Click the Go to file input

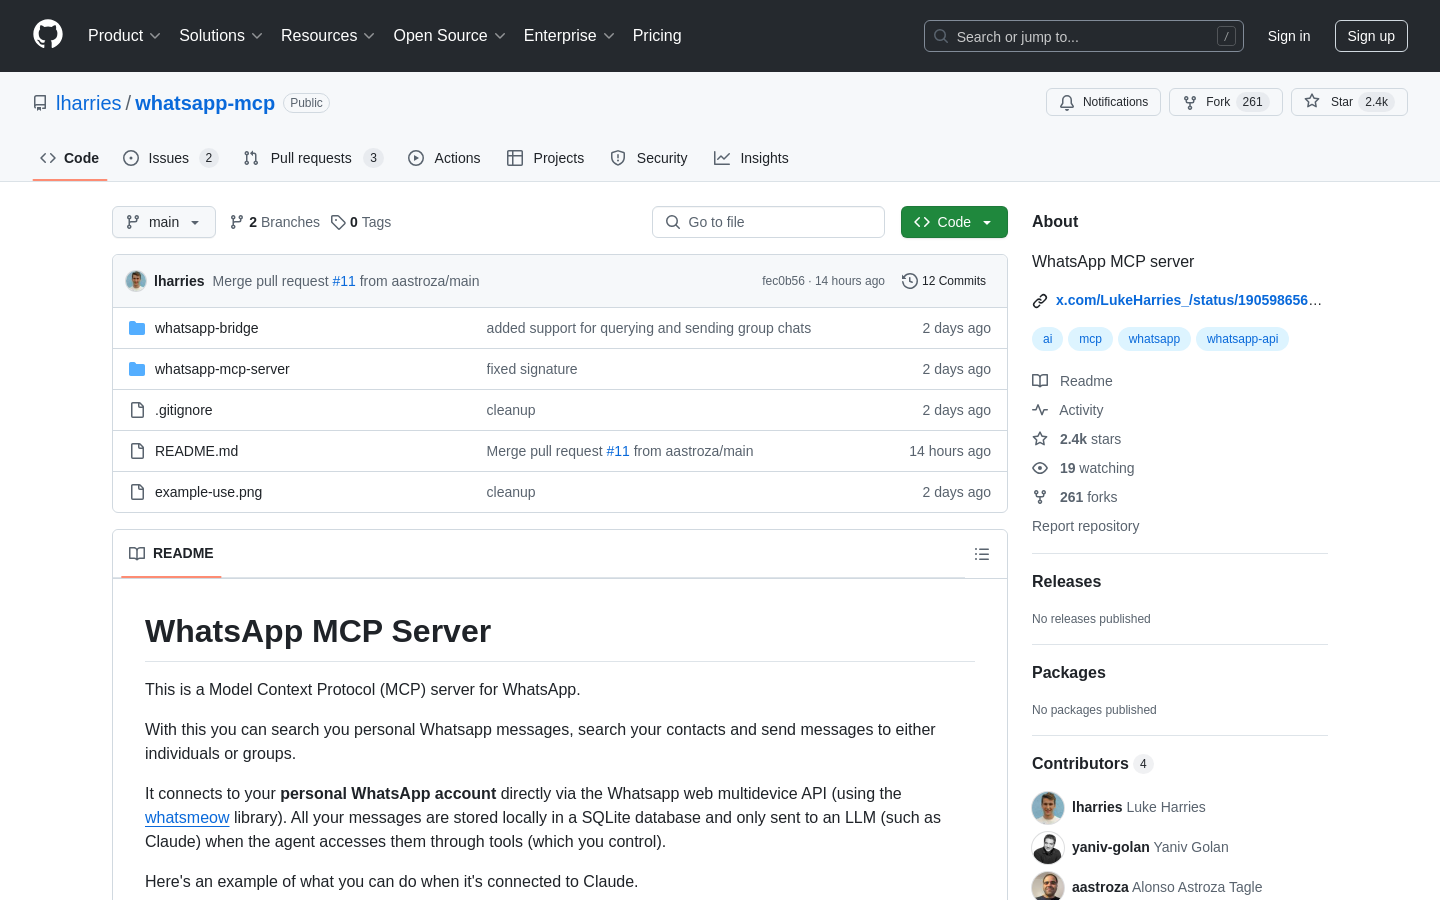[768, 222]
